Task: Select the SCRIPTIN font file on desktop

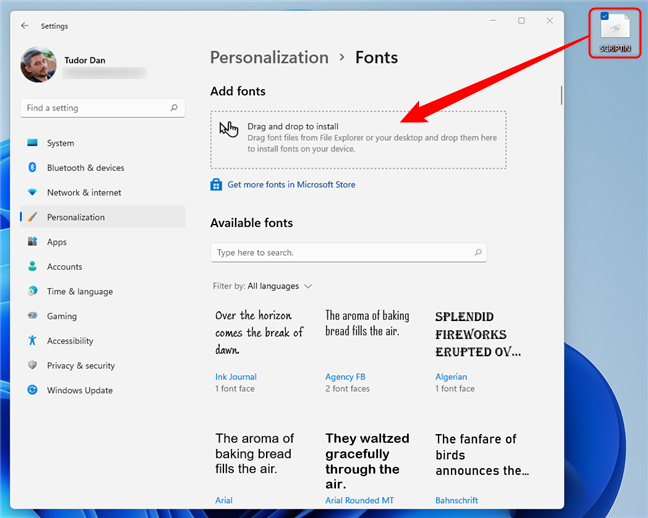Action: (615, 33)
